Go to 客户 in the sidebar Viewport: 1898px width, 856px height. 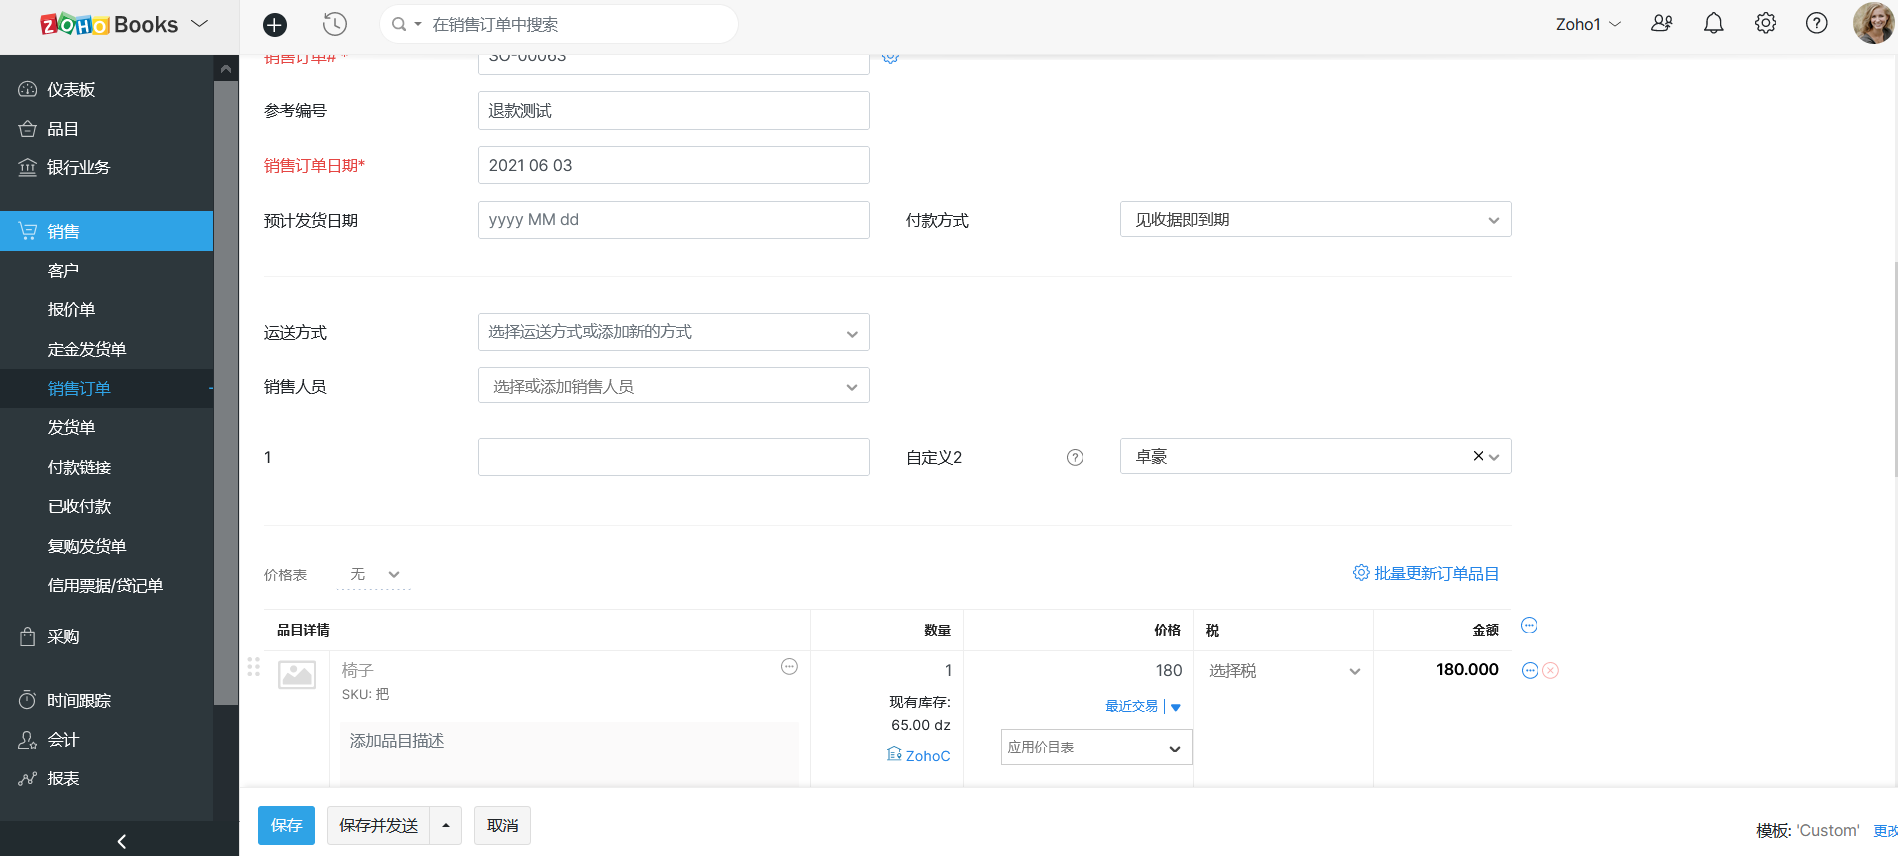63,271
